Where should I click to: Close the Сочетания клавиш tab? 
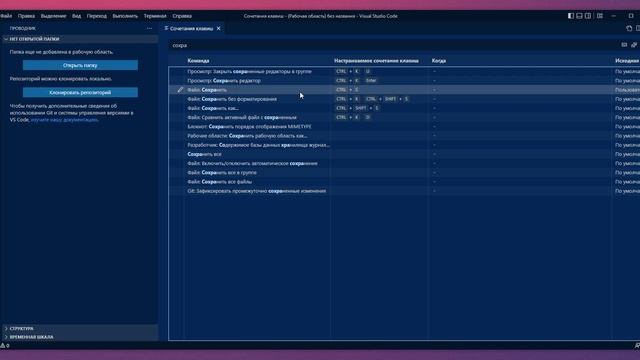click(x=219, y=29)
